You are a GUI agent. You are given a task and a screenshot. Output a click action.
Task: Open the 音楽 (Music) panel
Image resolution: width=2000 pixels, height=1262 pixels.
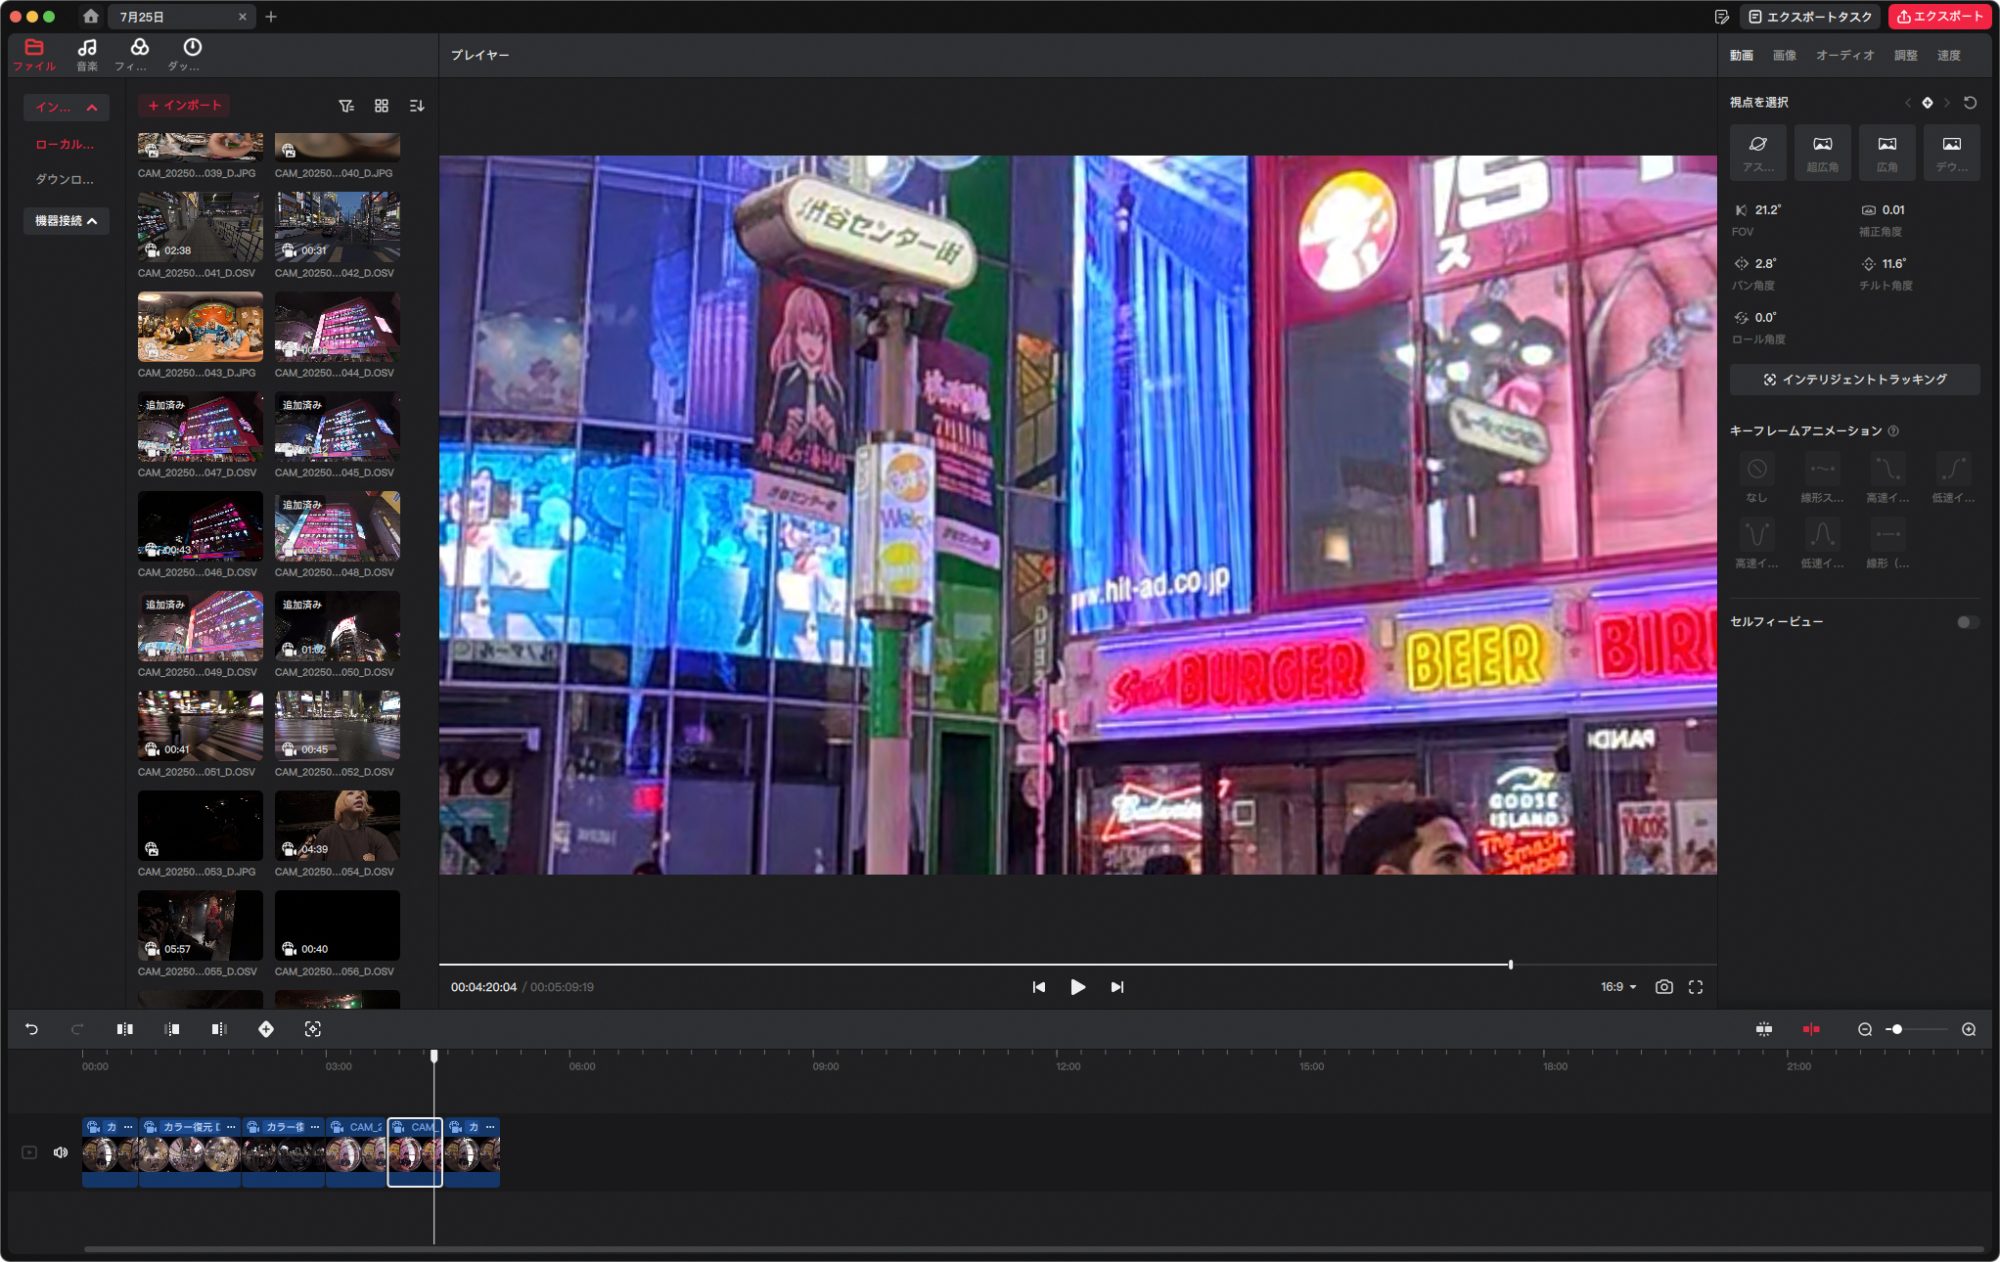pyautogui.click(x=87, y=54)
